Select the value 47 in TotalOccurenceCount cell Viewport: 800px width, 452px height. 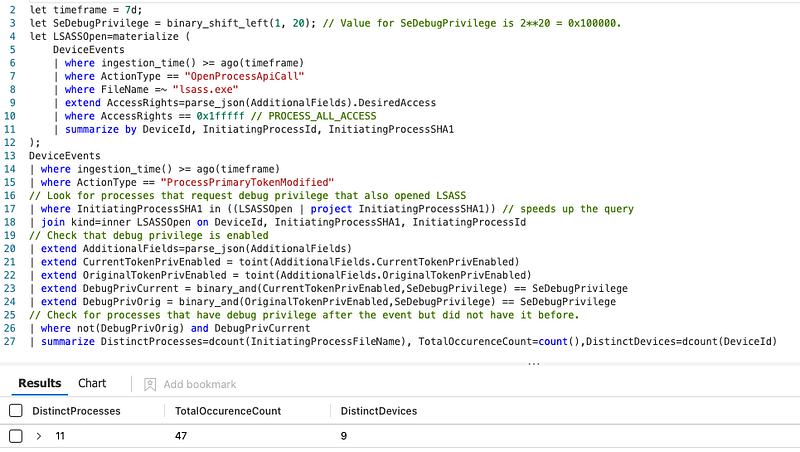(x=181, y=436)
